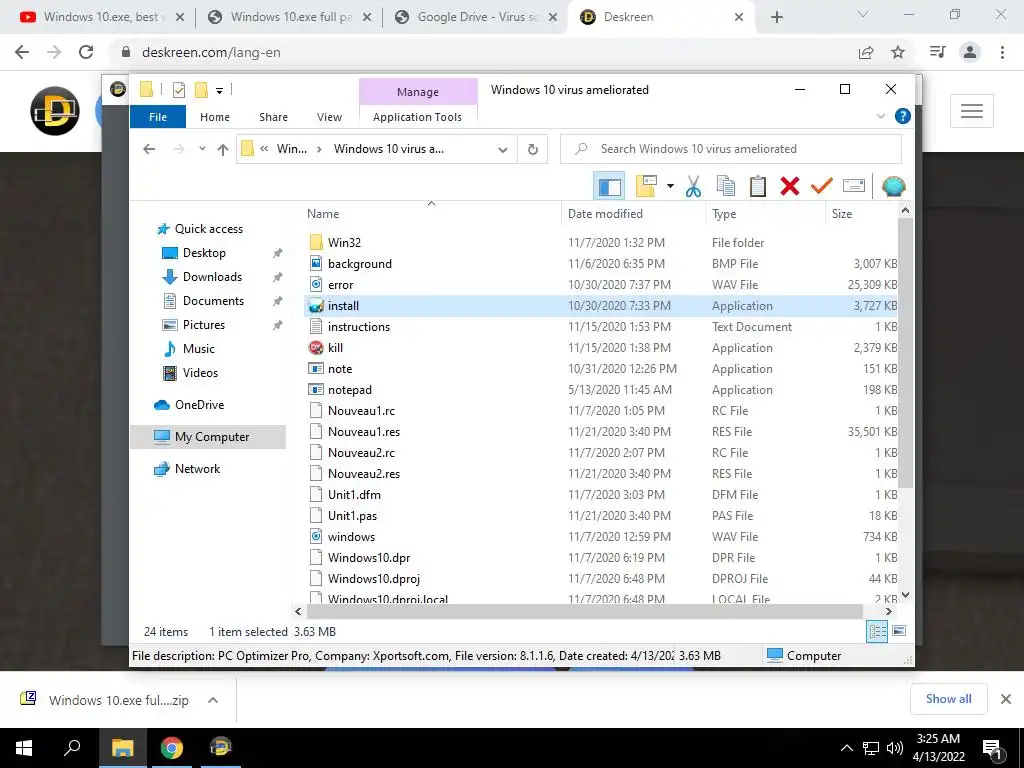Select the kill application file
Viewport: 1024px width, 768px height.
coord(335,347)
